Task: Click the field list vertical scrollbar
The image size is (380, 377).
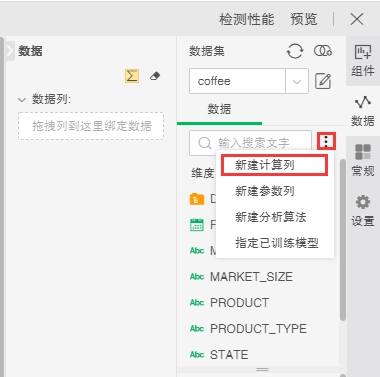Action: (343, 240)
